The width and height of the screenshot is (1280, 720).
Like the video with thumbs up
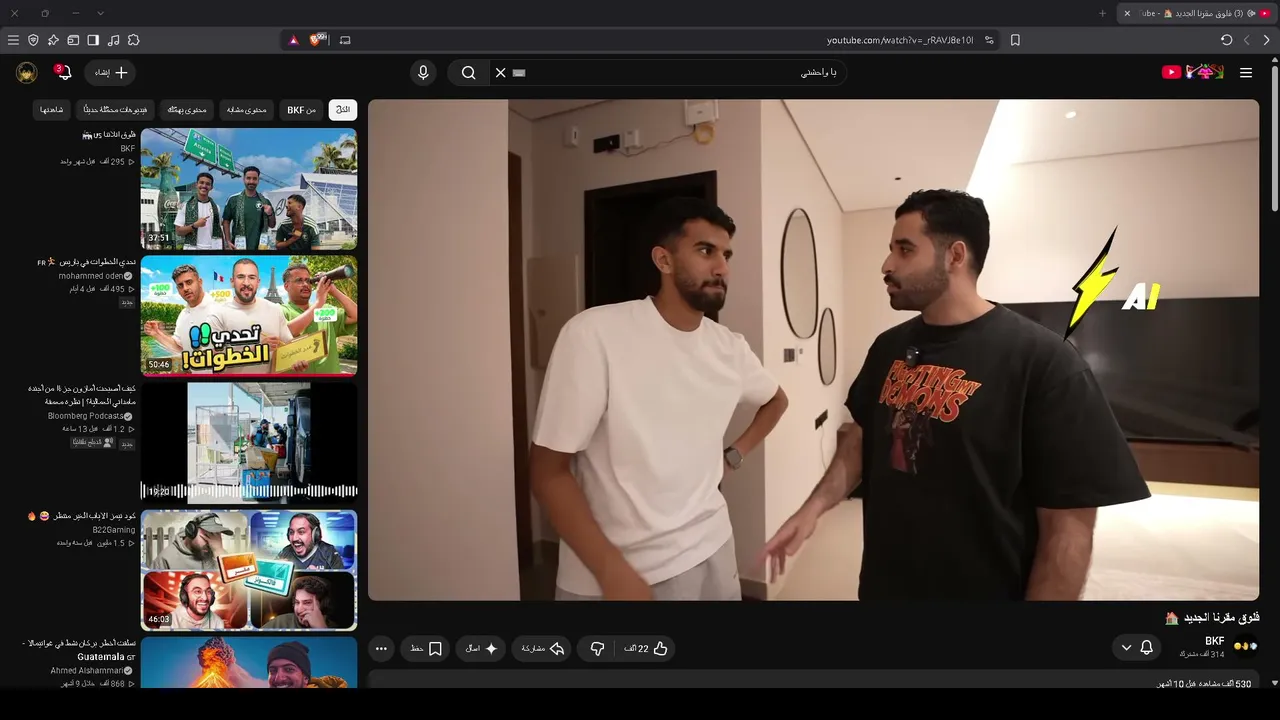coord(646,649)
